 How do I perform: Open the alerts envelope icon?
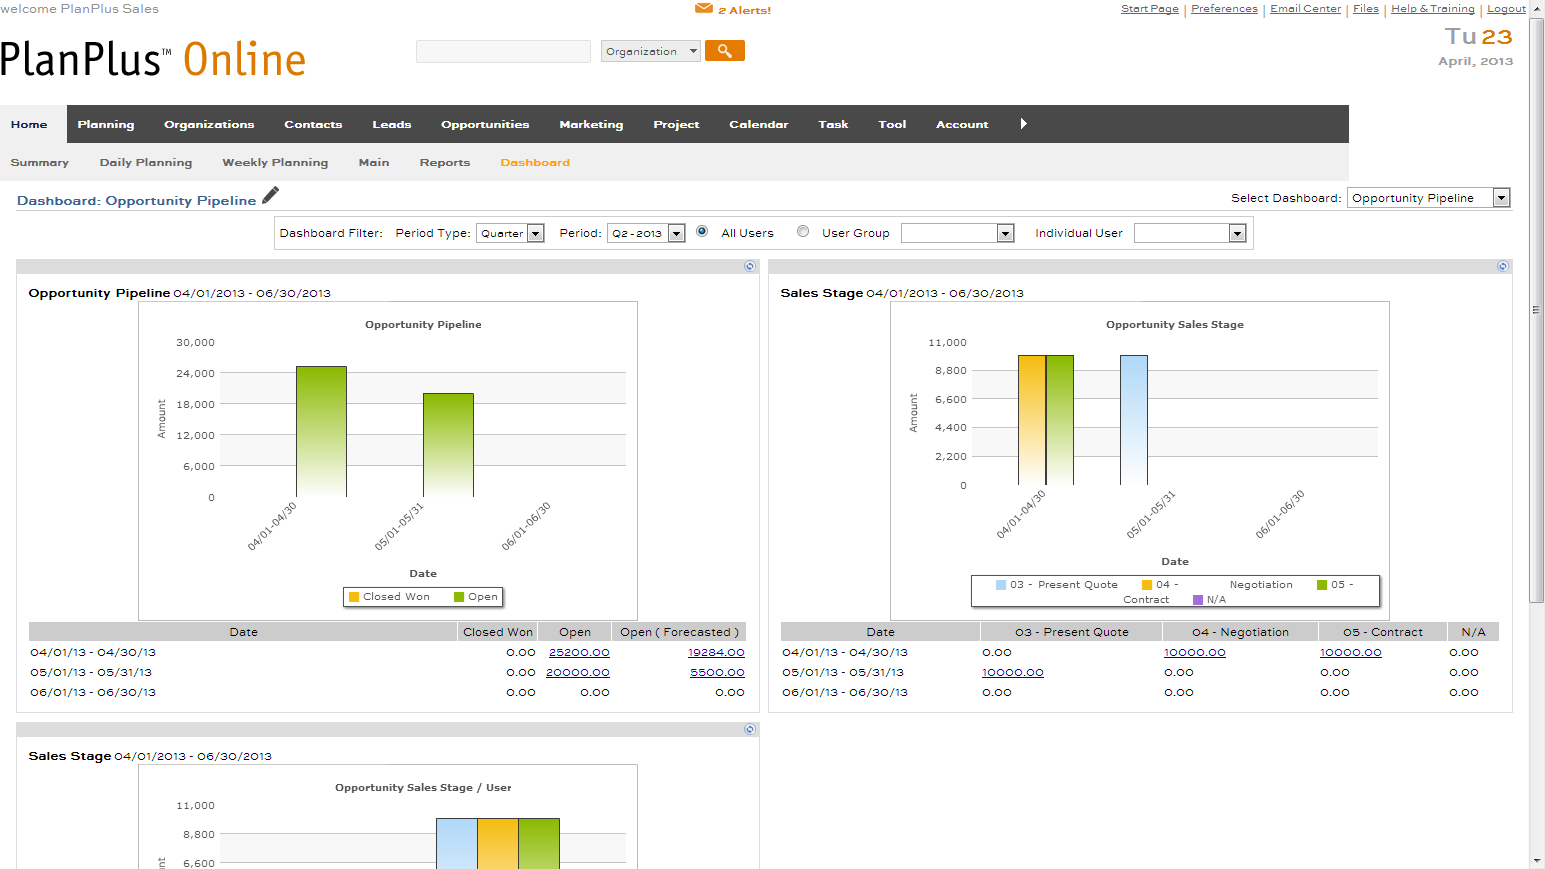[704, 9]
